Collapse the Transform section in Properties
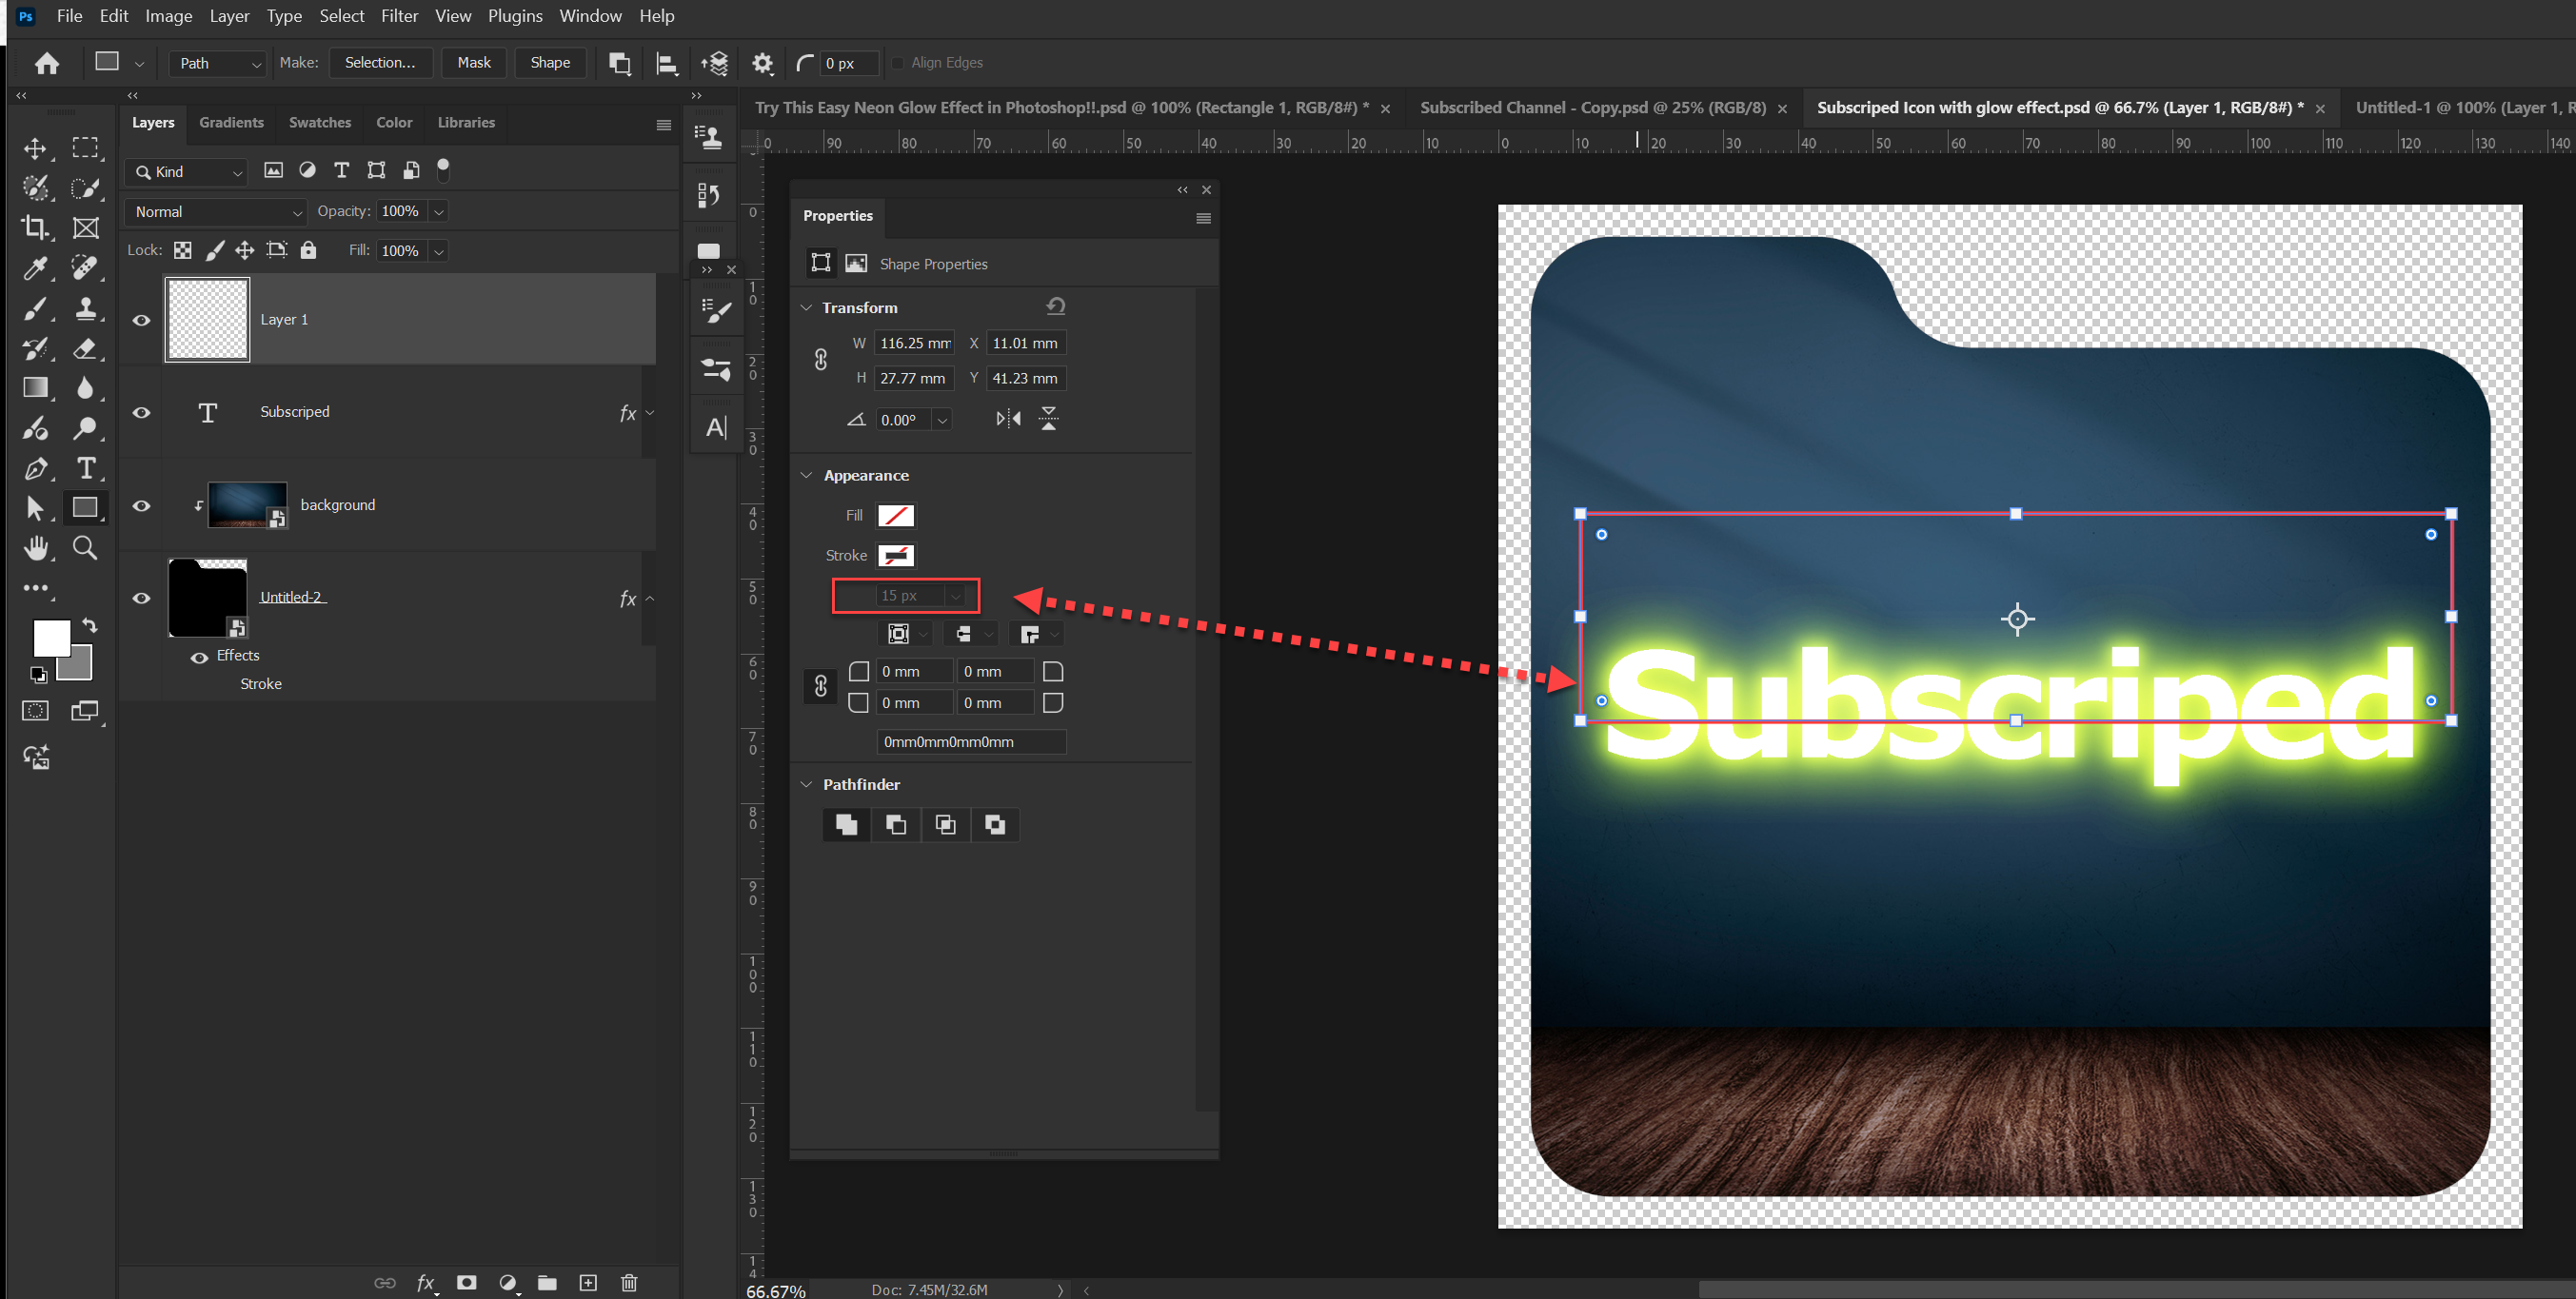 [x=807, y=307]
